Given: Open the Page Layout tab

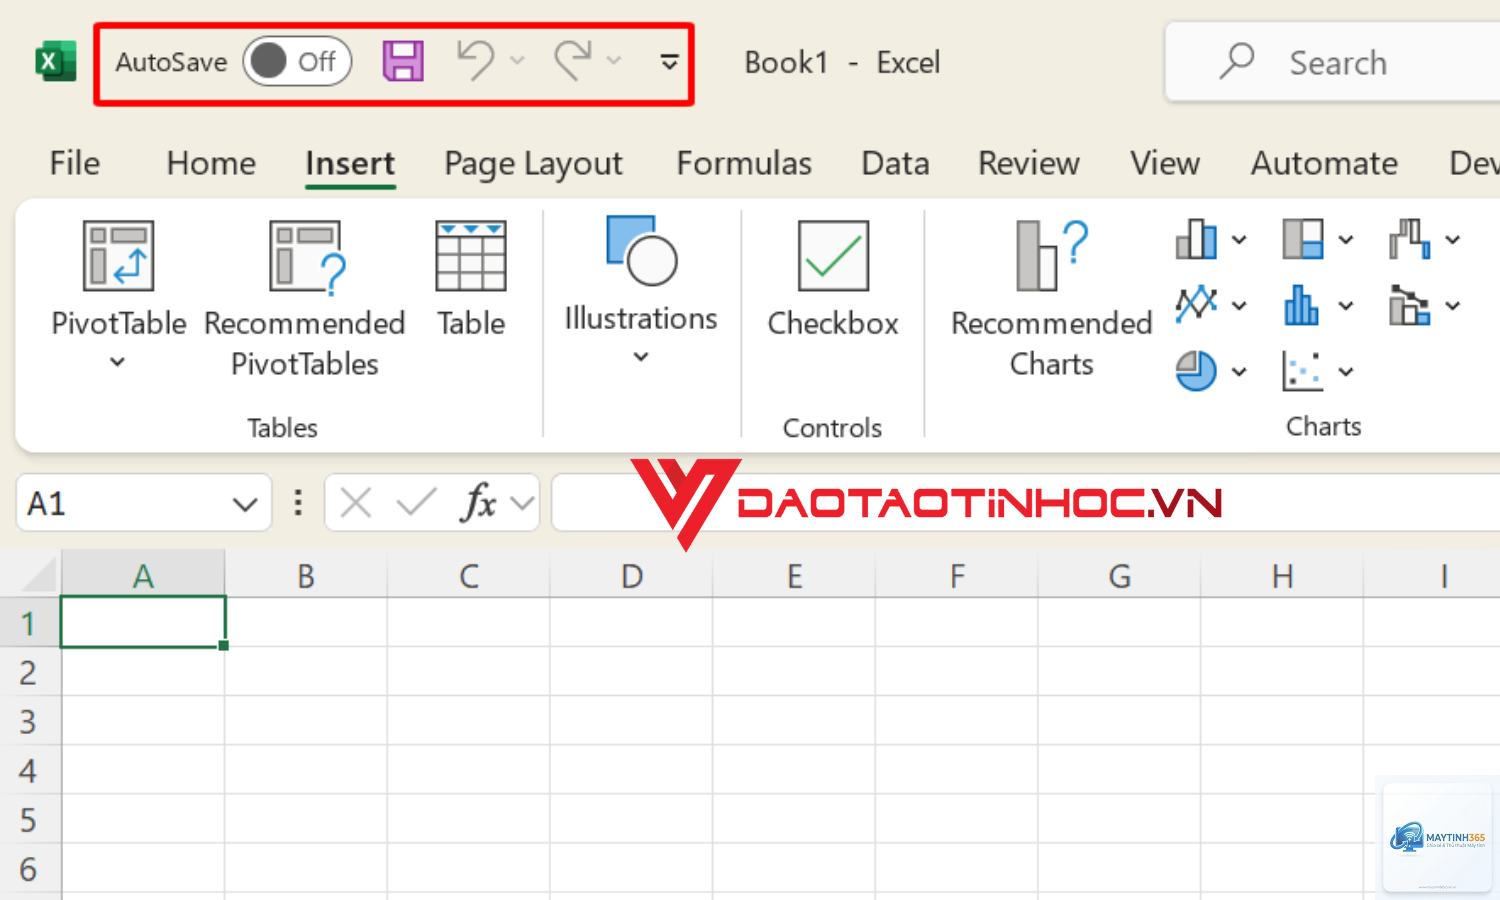Looking at the screenshot, I should 533,163.
